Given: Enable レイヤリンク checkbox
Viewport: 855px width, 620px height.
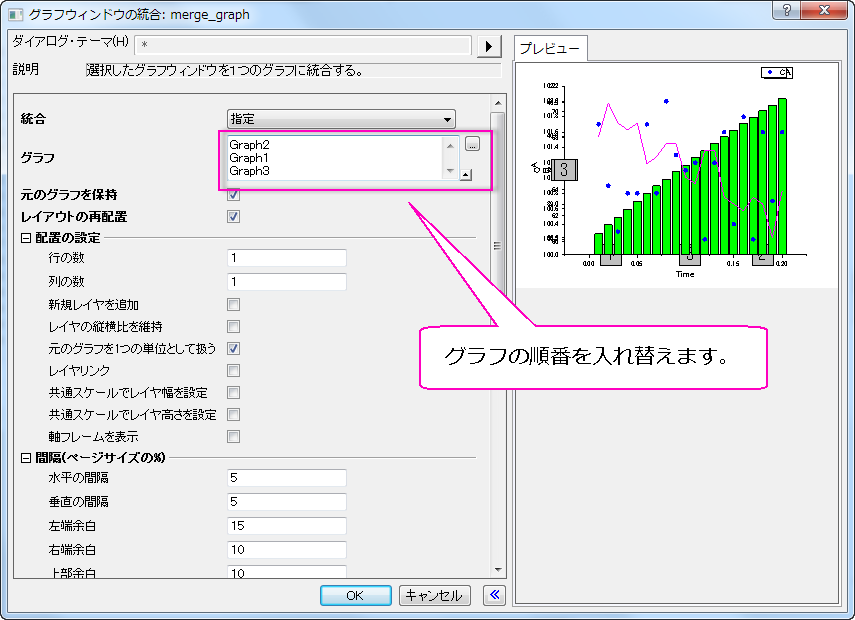Looking at the screenshot, I should tap(233, 371).
